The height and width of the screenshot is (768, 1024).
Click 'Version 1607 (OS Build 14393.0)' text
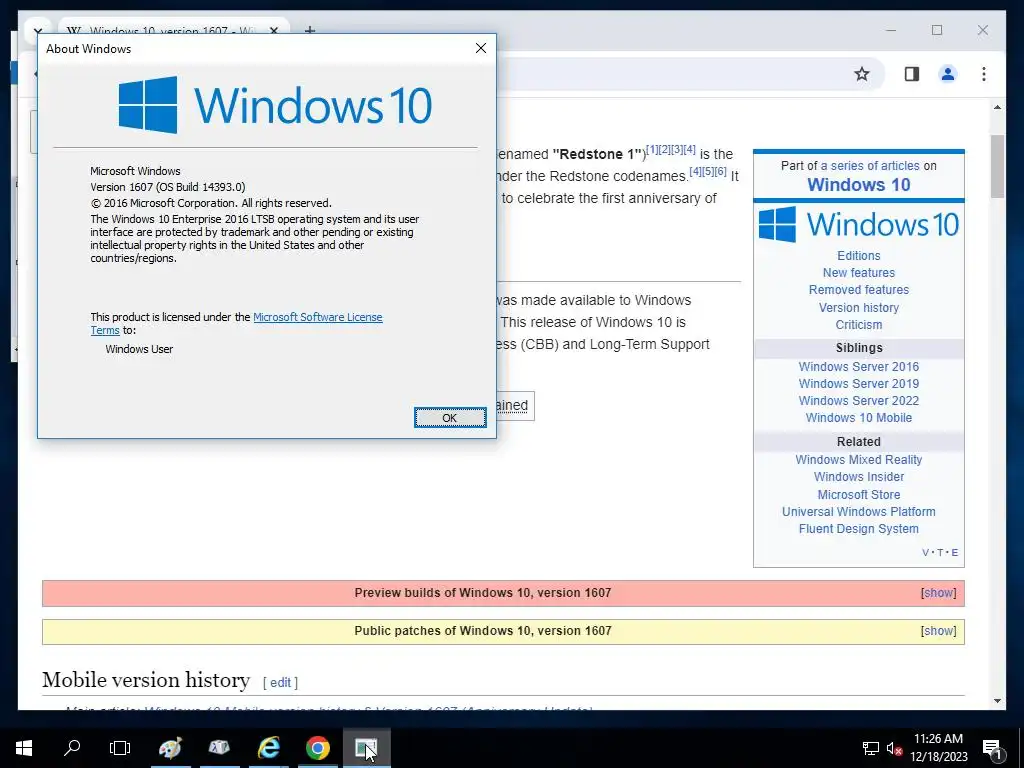168,187
